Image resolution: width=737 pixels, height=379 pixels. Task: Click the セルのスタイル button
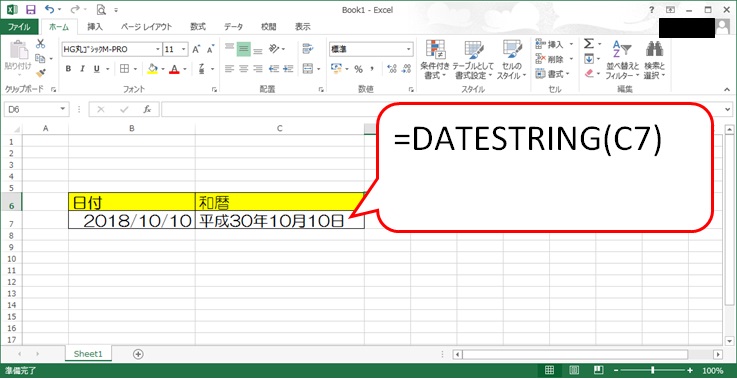(x=511, y=60)
